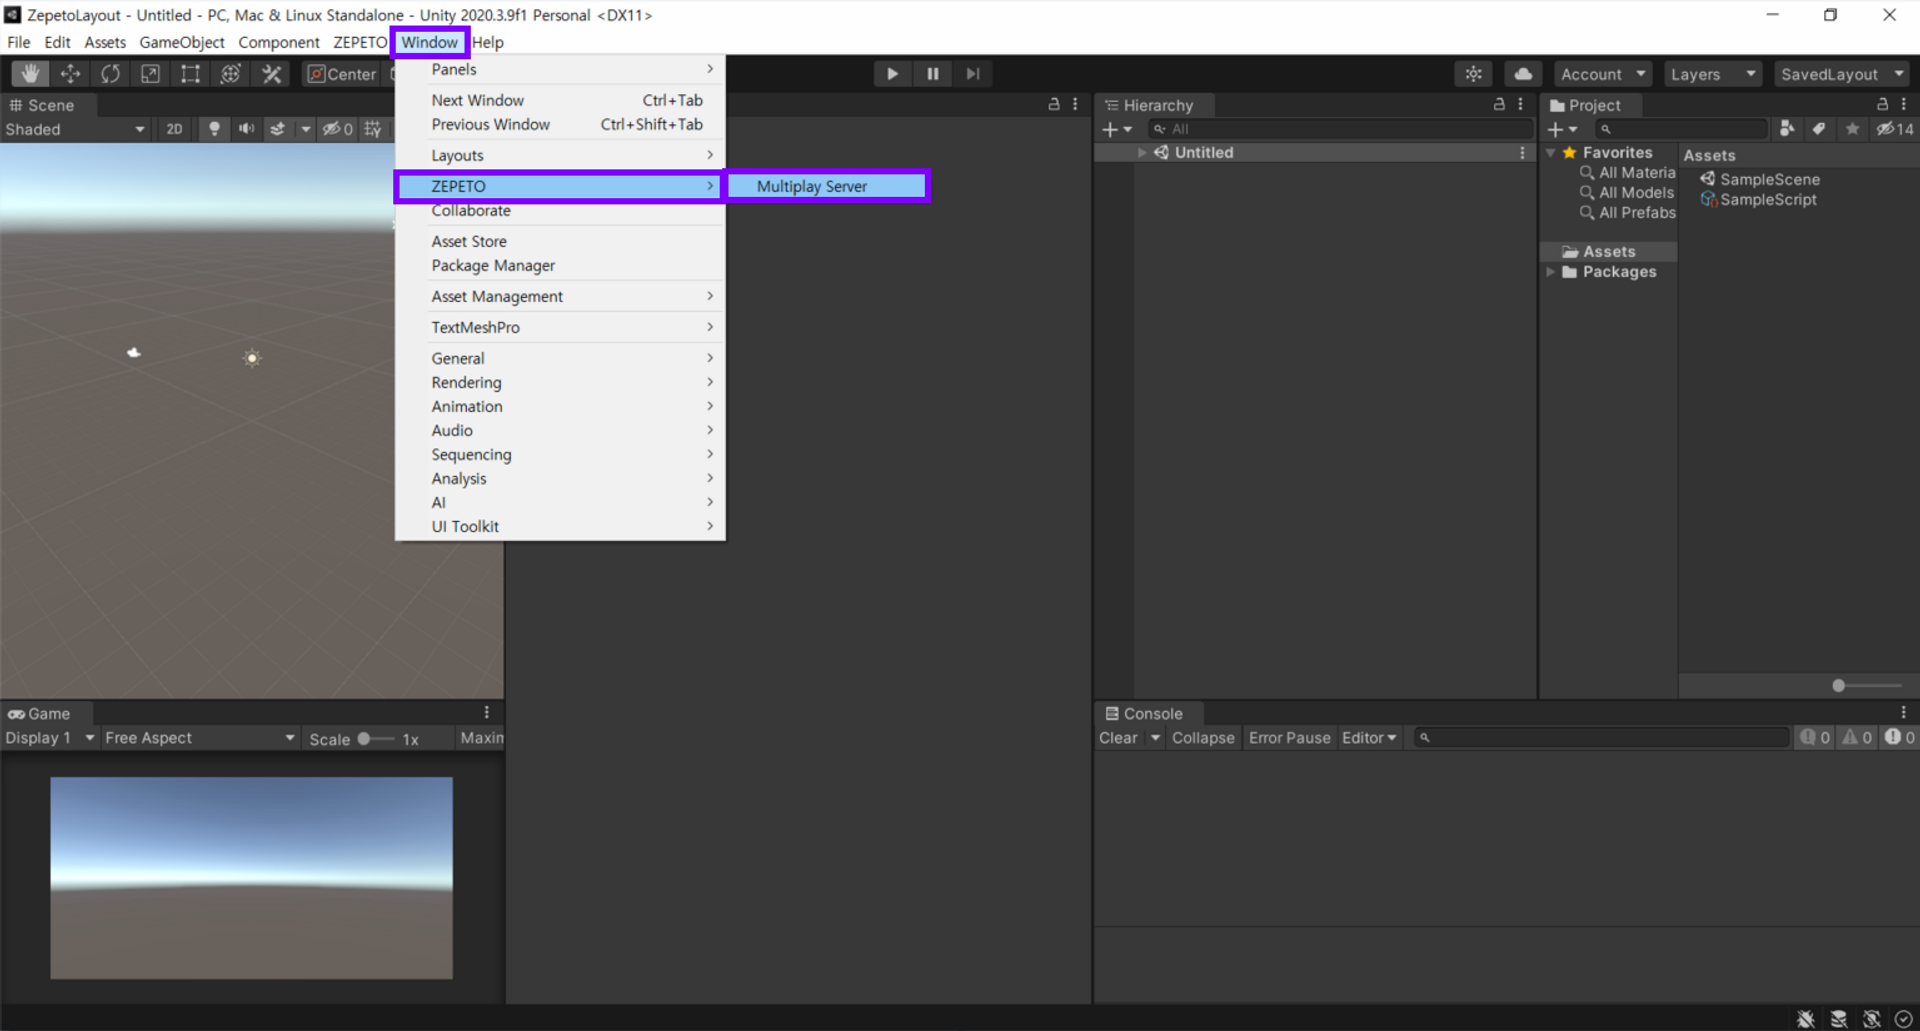Toggle Console Error Pause
This screenshot has width=1920, height=1031.
pyautogui.click(x=1289, y=738)
